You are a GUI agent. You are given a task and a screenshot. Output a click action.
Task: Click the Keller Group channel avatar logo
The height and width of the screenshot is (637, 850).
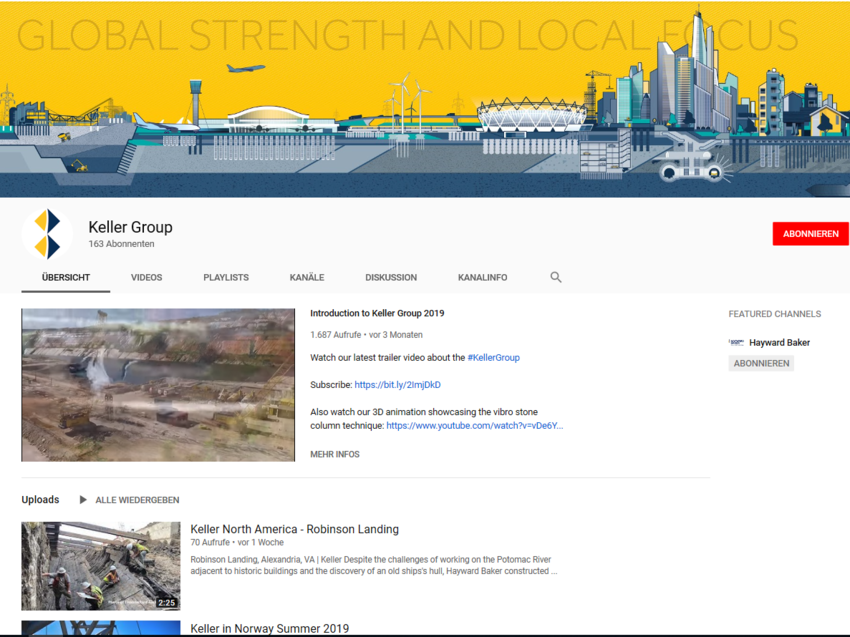47,234
